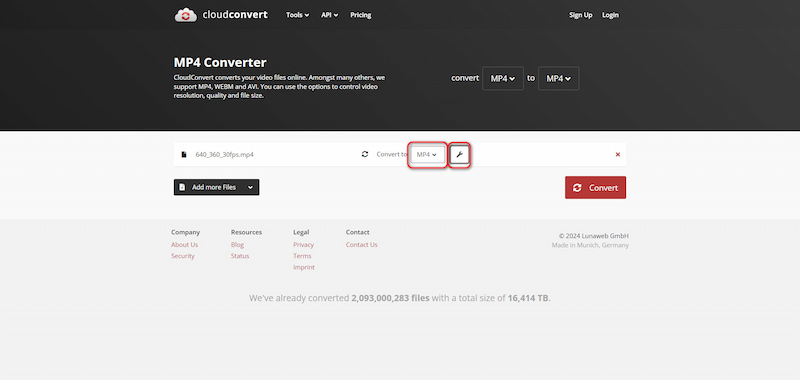
Task: Open the API menu
Action: click(330, 15)
